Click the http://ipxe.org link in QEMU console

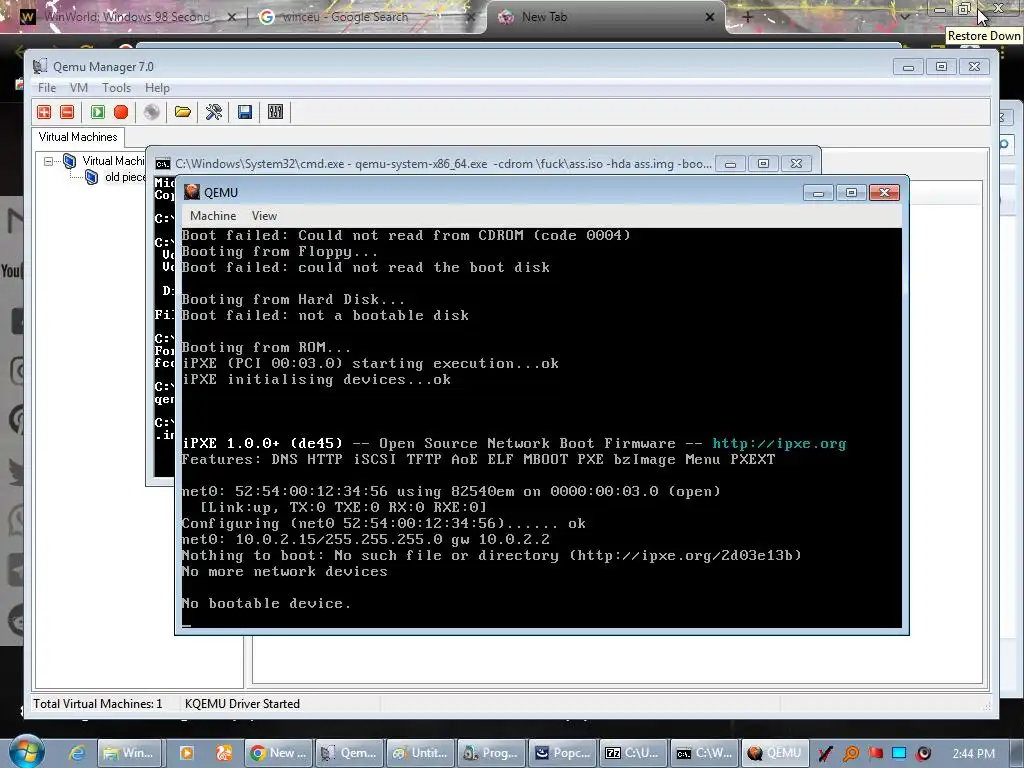point(779,443)
